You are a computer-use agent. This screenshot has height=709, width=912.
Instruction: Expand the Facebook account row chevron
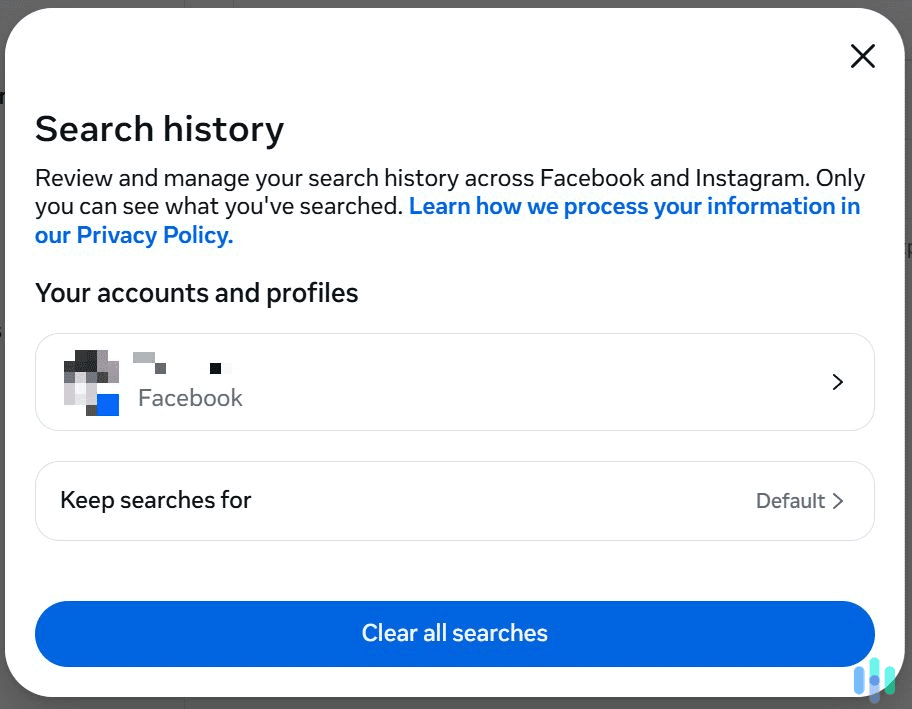pyautogui.click(x=838, y=382)
